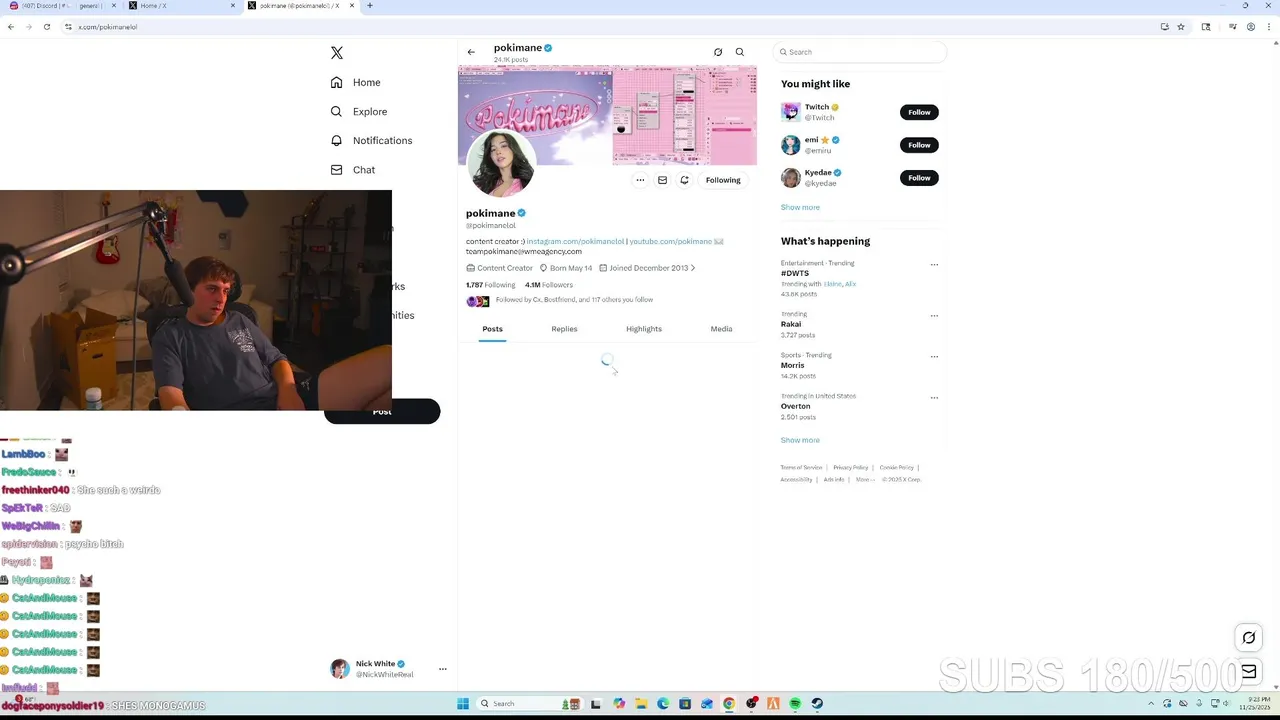
Task: Open the Overton trending topic
Action: pos(795,406)
